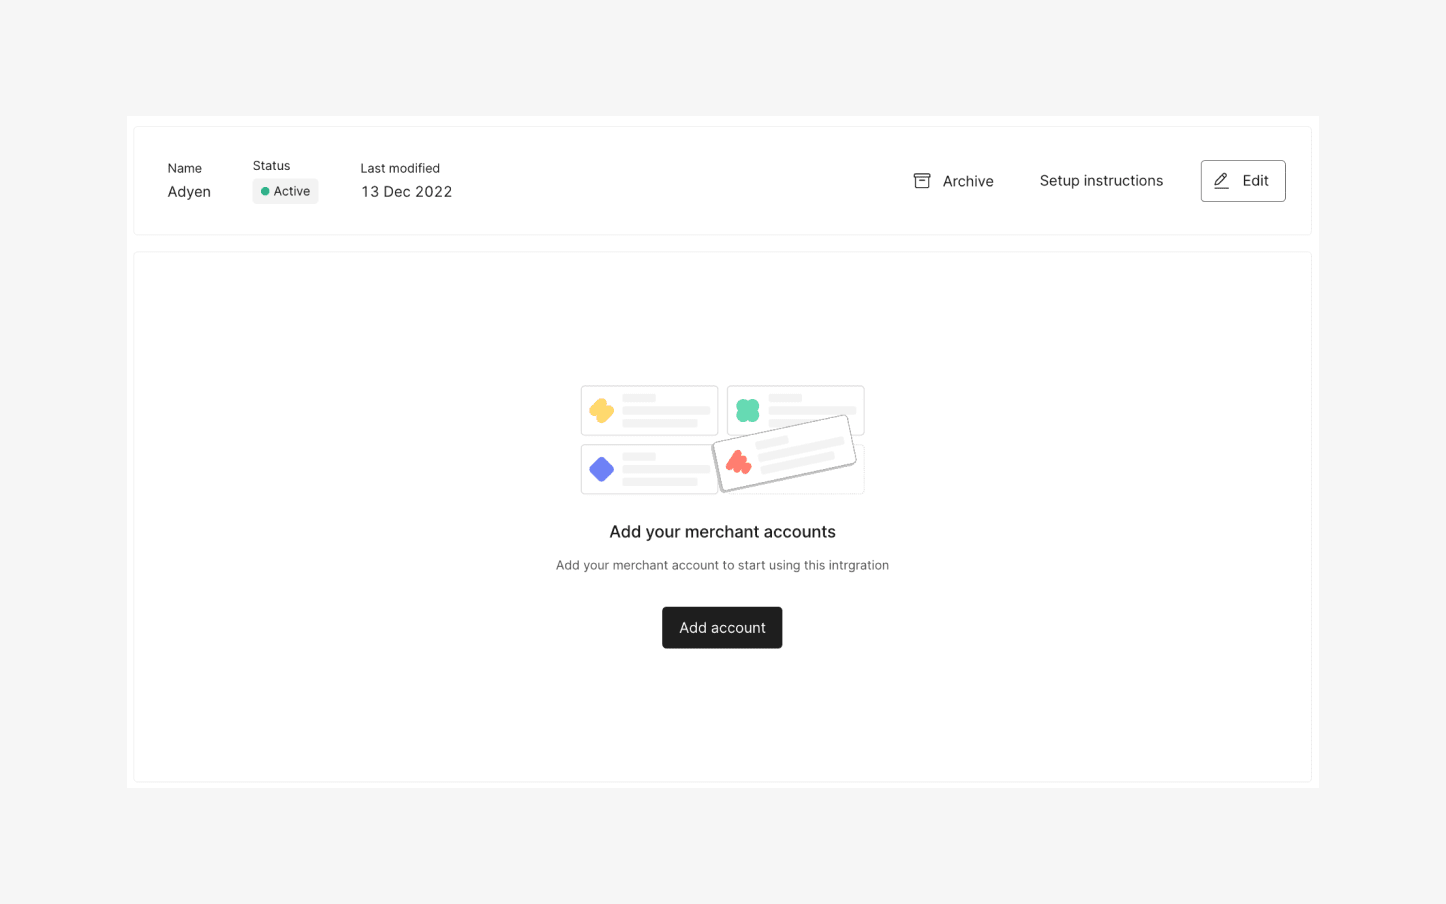Click the pencil icon in Edit button
The width and height of the screenshot is (1446, 904).
point(1221,181)
